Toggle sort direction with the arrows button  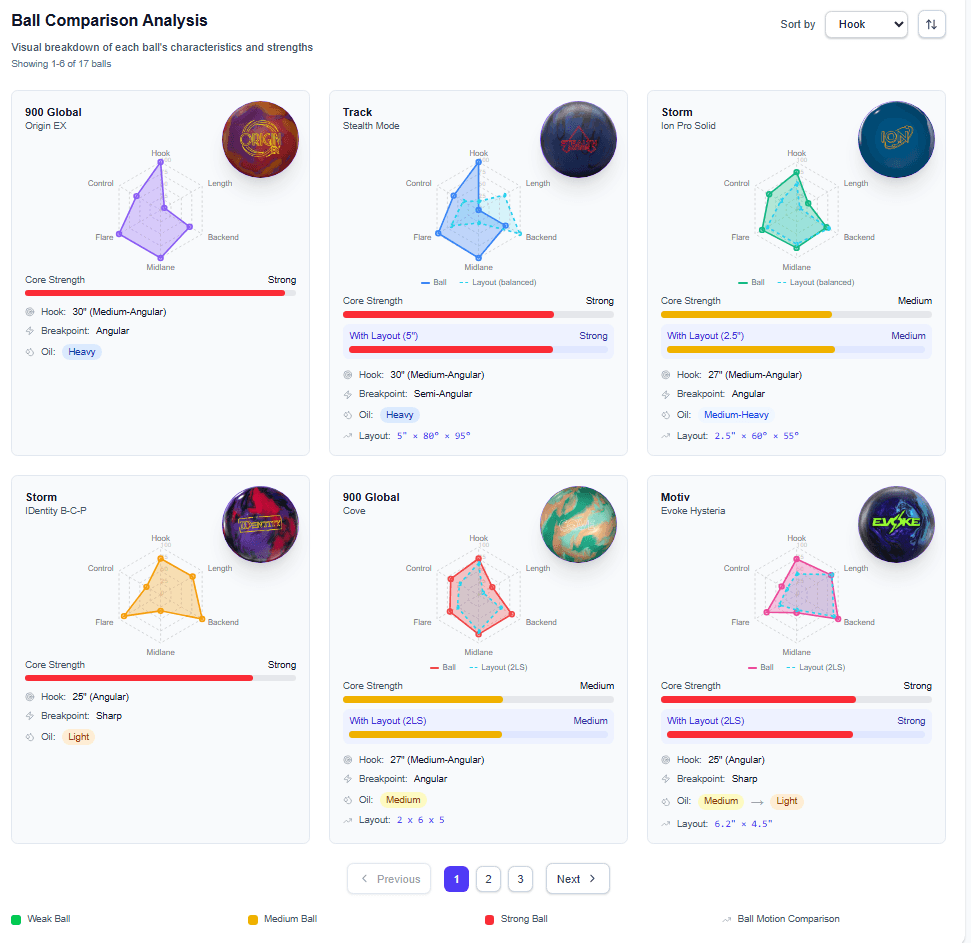click(931, 25)
